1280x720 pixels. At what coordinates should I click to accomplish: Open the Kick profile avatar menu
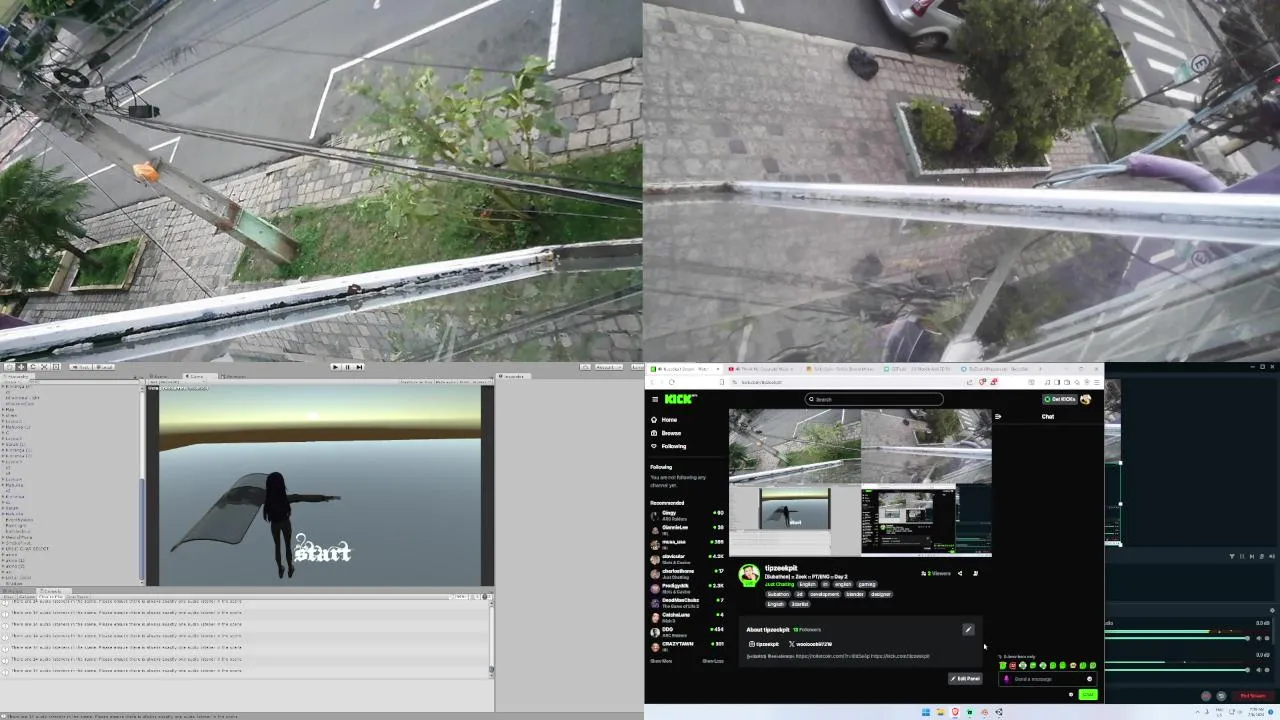pyautogui.click(x=1086, y=399)
